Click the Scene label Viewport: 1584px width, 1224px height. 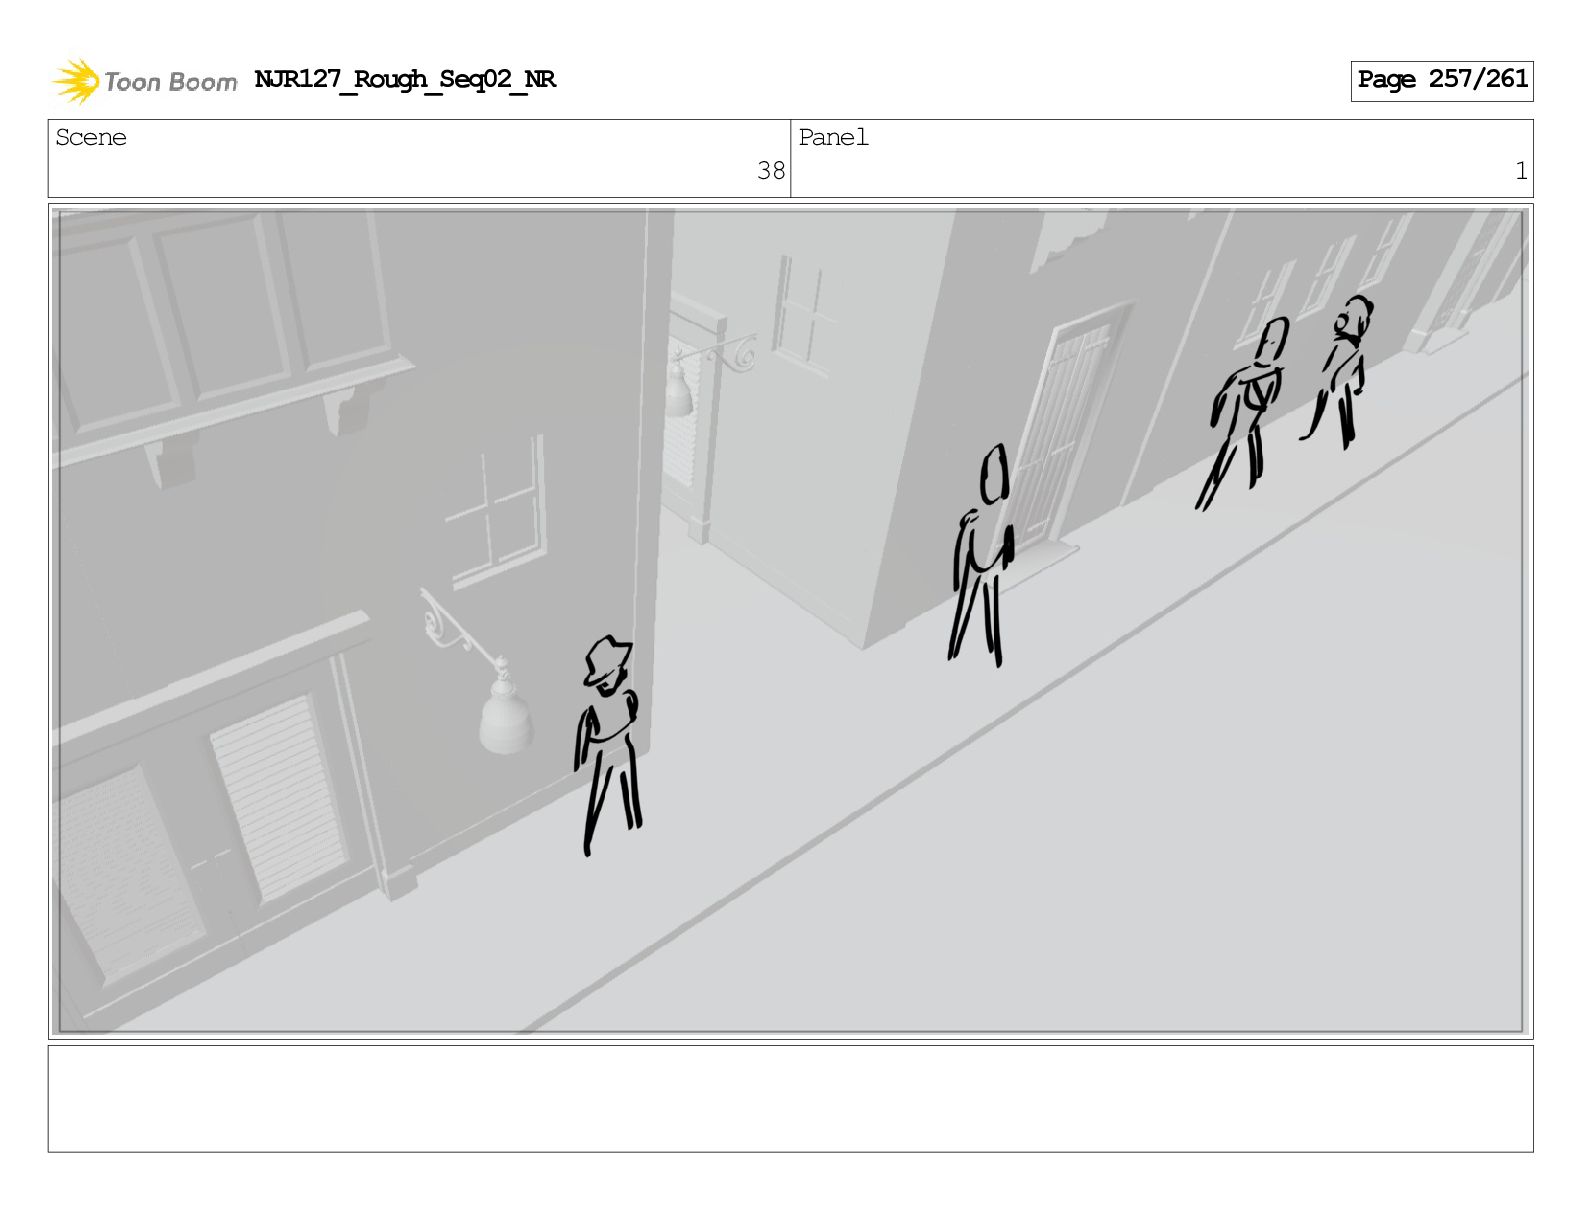click(91, 137)
